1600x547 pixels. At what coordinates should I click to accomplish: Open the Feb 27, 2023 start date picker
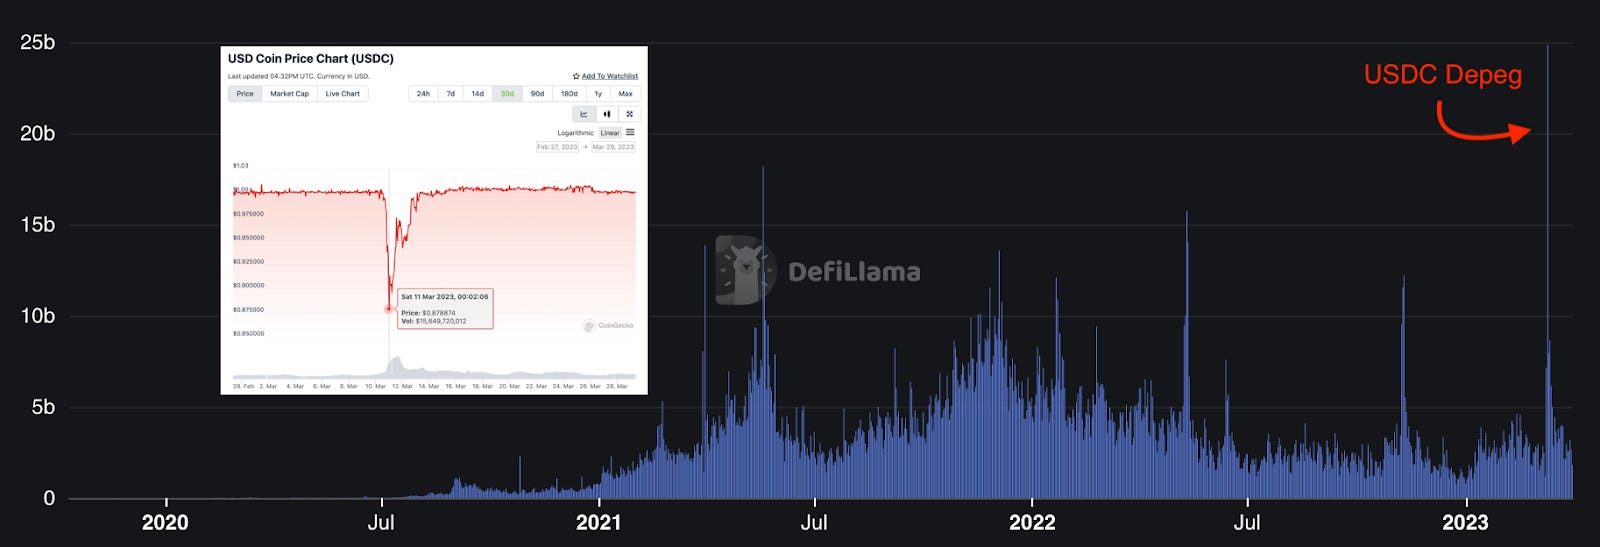pos(557,147)
